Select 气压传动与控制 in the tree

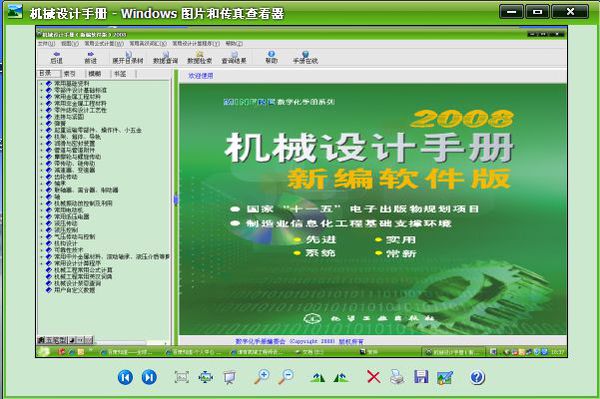tap(74, 237)
